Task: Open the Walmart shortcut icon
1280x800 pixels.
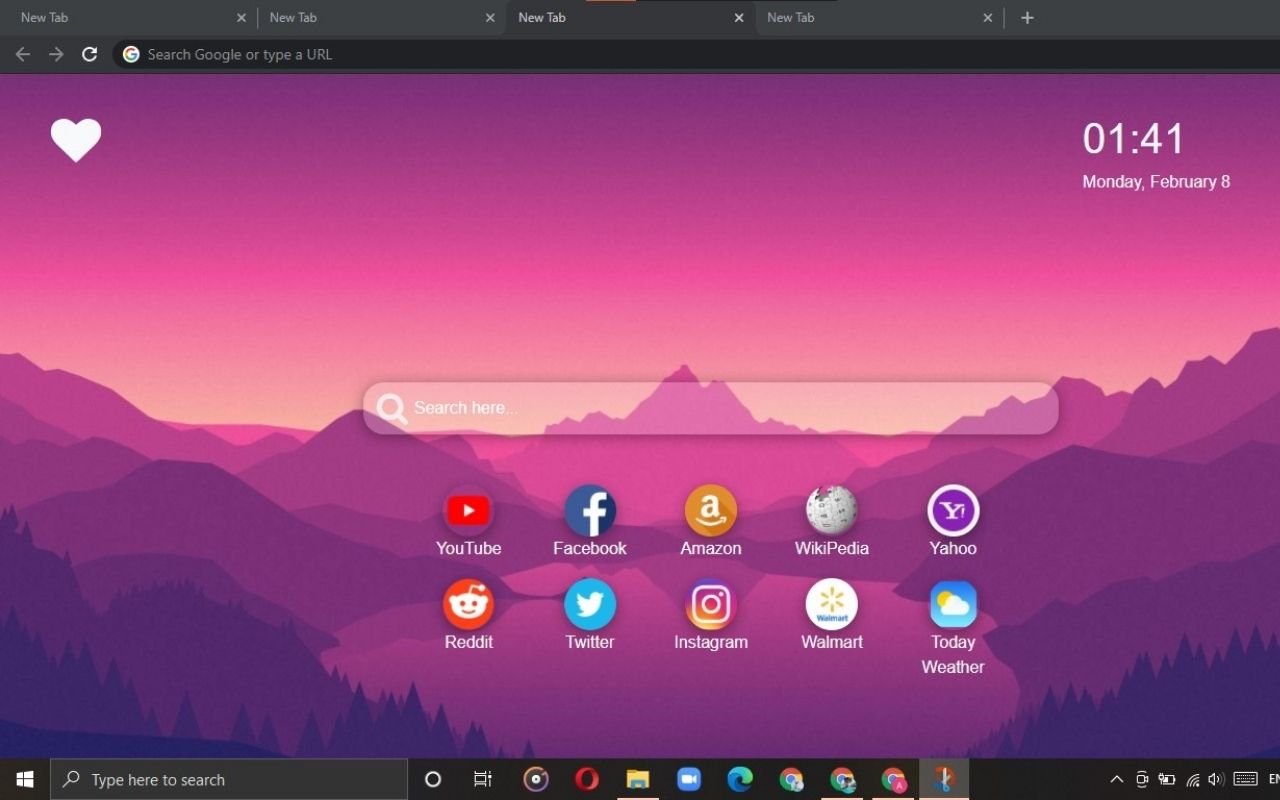Action: click(831, 602)
